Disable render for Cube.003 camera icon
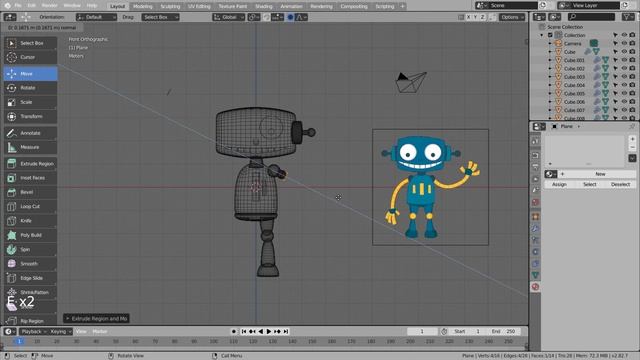 (x=632, y=77)
